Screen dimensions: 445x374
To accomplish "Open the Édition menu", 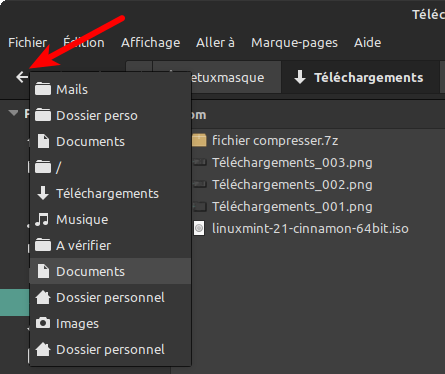I will (x=84, y=43).
